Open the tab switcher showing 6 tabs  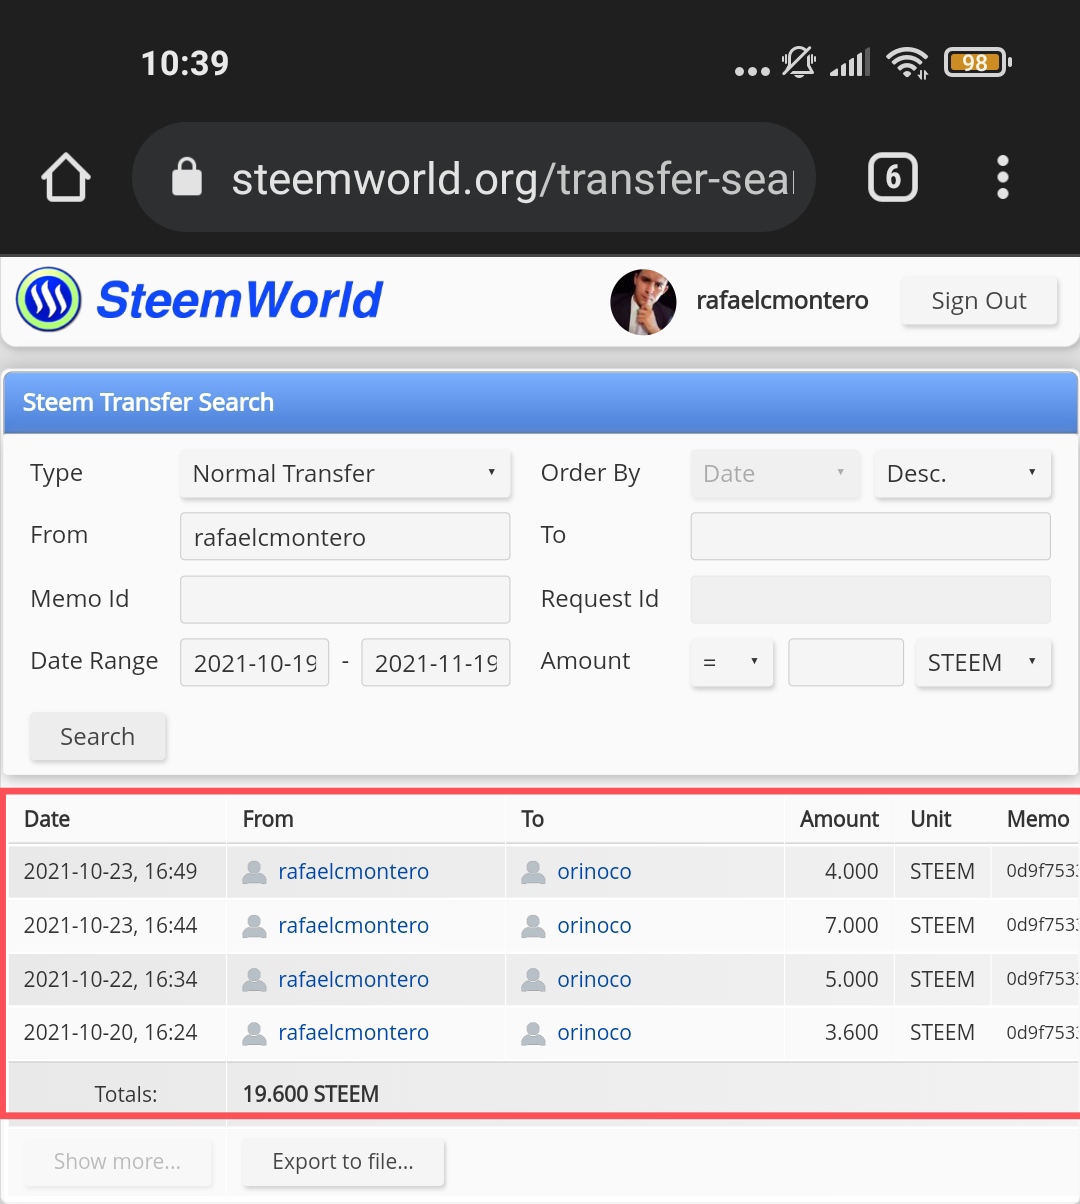(x=893, y=178)
